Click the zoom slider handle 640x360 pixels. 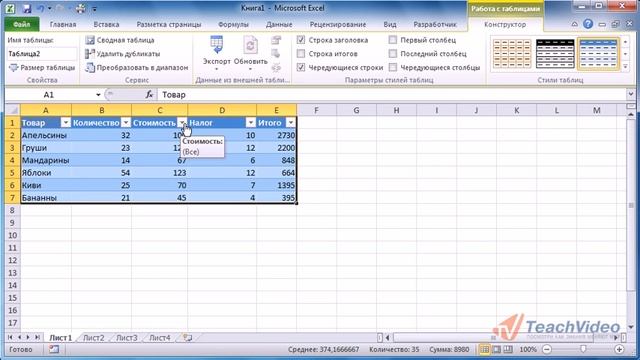[583, 349]
